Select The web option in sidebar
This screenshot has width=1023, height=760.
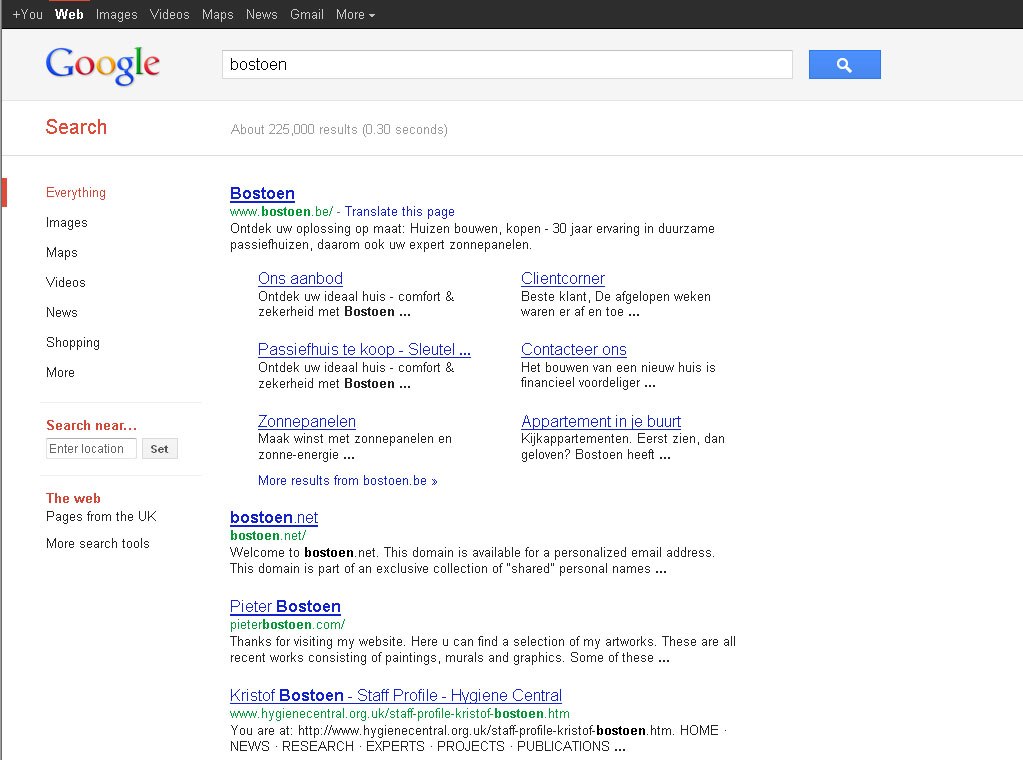pos(73,498)
